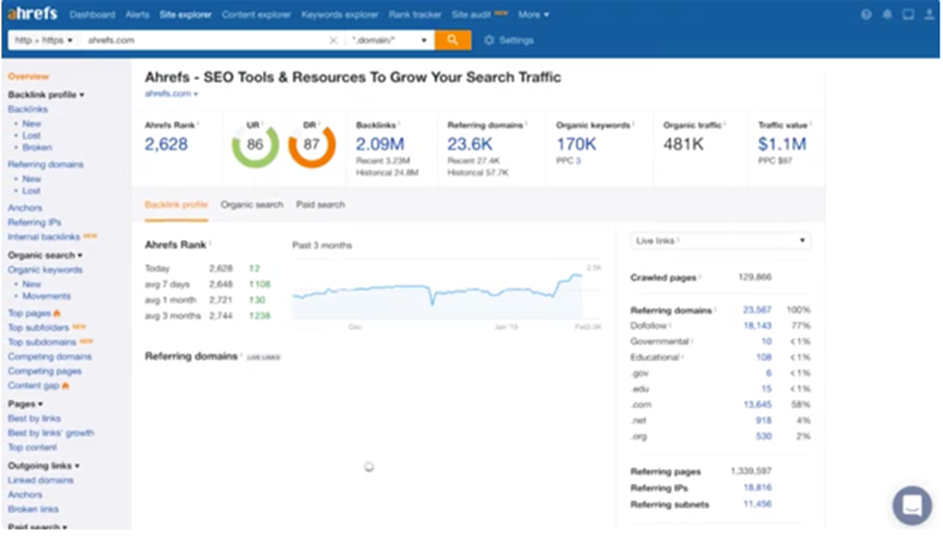Image resolution: width=943 pixels, height=546 pixels.
Task: Switch to the Backlink profile tab
Action: point(176,205)
